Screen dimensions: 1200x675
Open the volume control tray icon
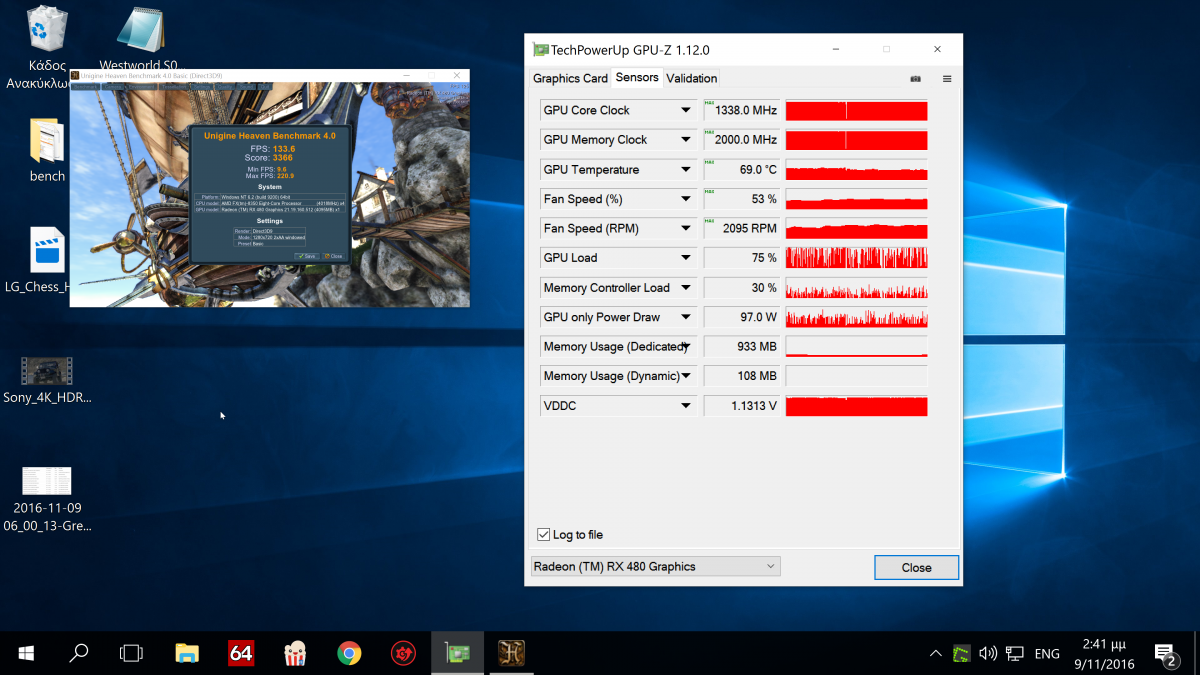click(x=988, y=654)
